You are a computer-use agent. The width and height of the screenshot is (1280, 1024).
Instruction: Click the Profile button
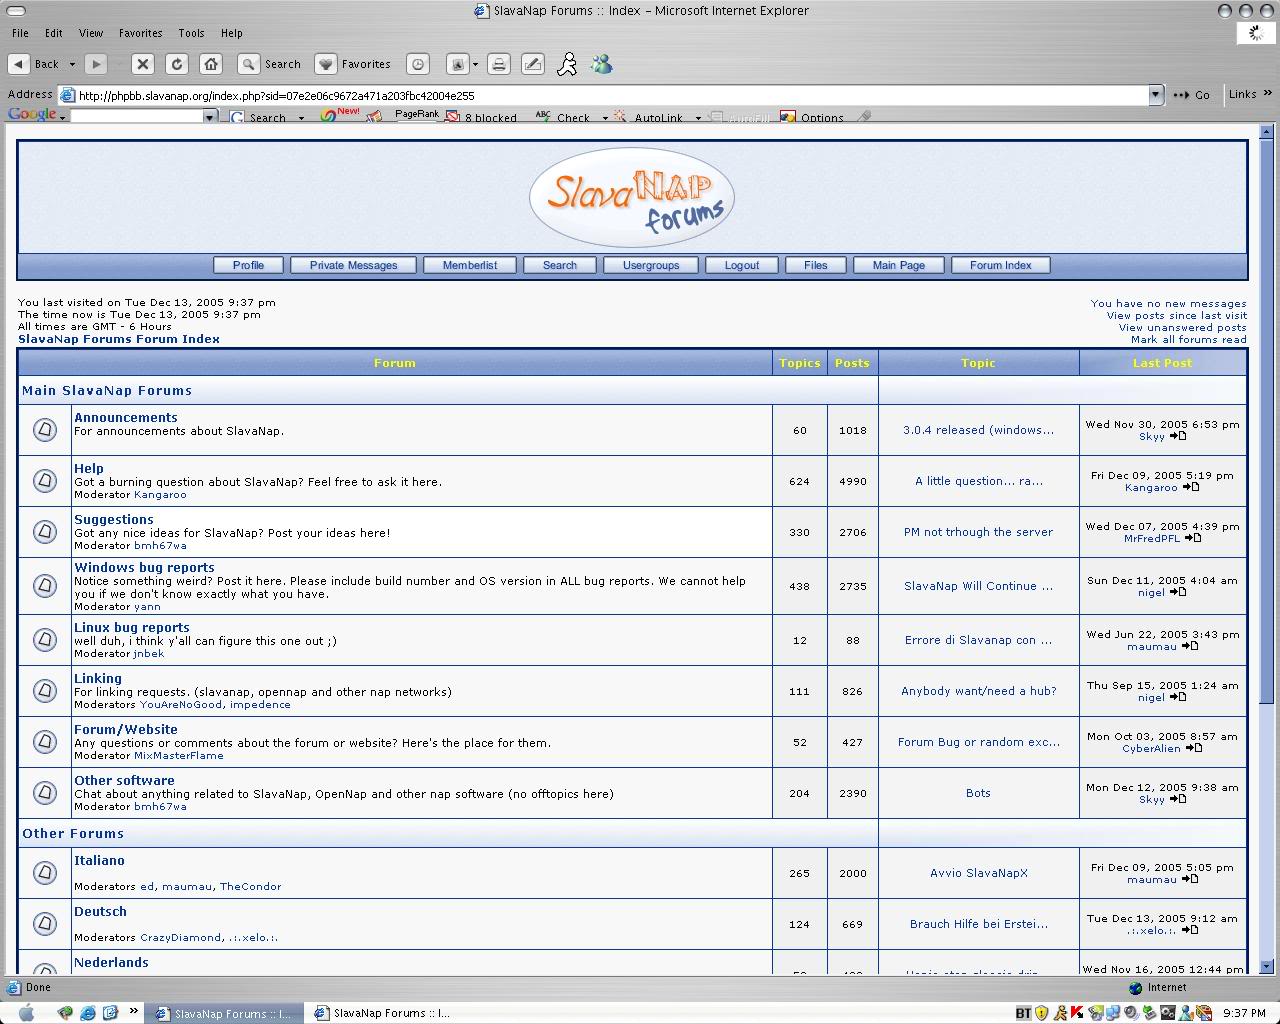[x=248, y=265]
